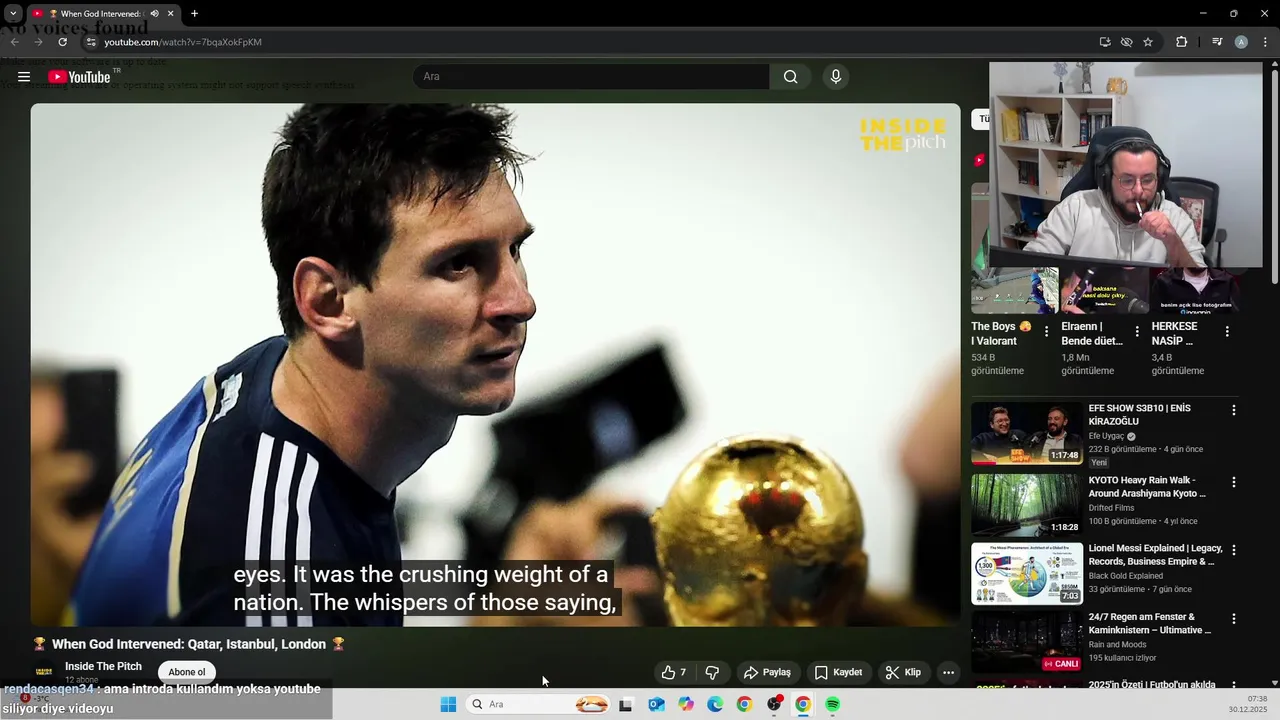Open the Inside The Pitch channel name
Viewport: 1280px width, 720px height.
(103, 666)
